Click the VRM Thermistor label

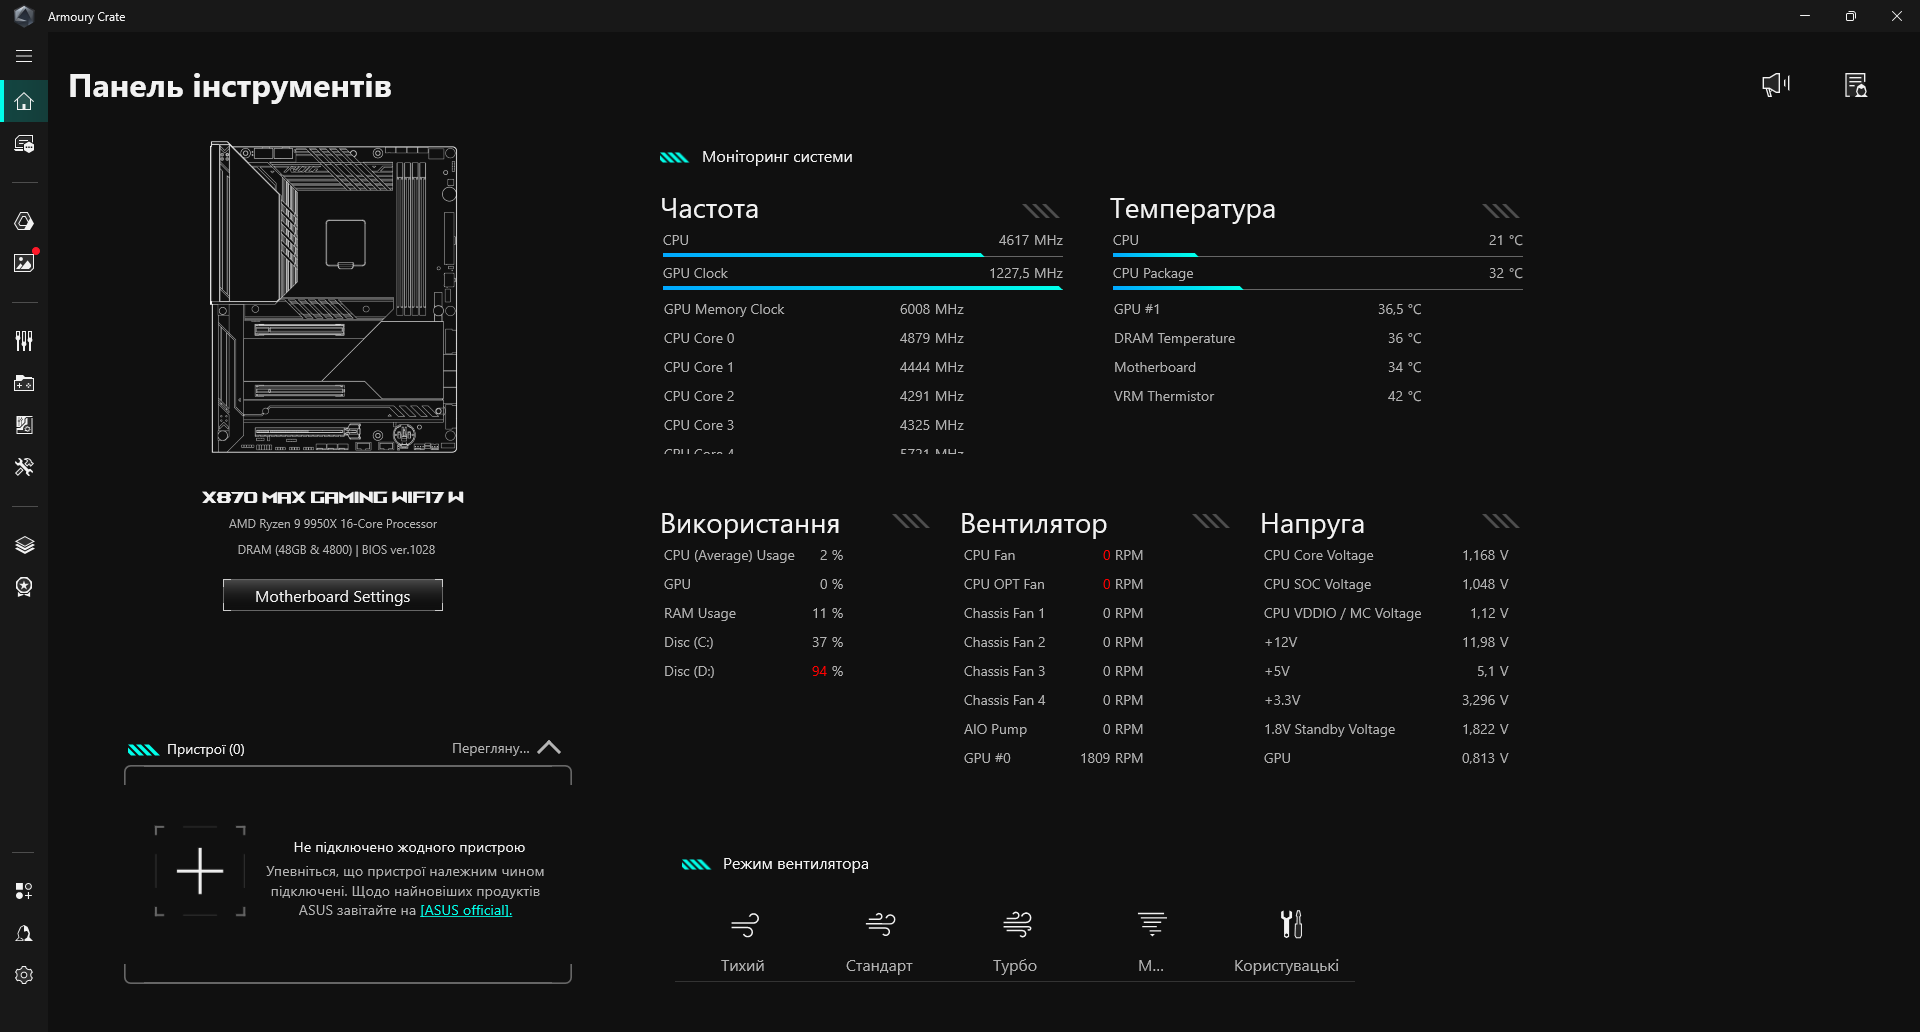1164,397
